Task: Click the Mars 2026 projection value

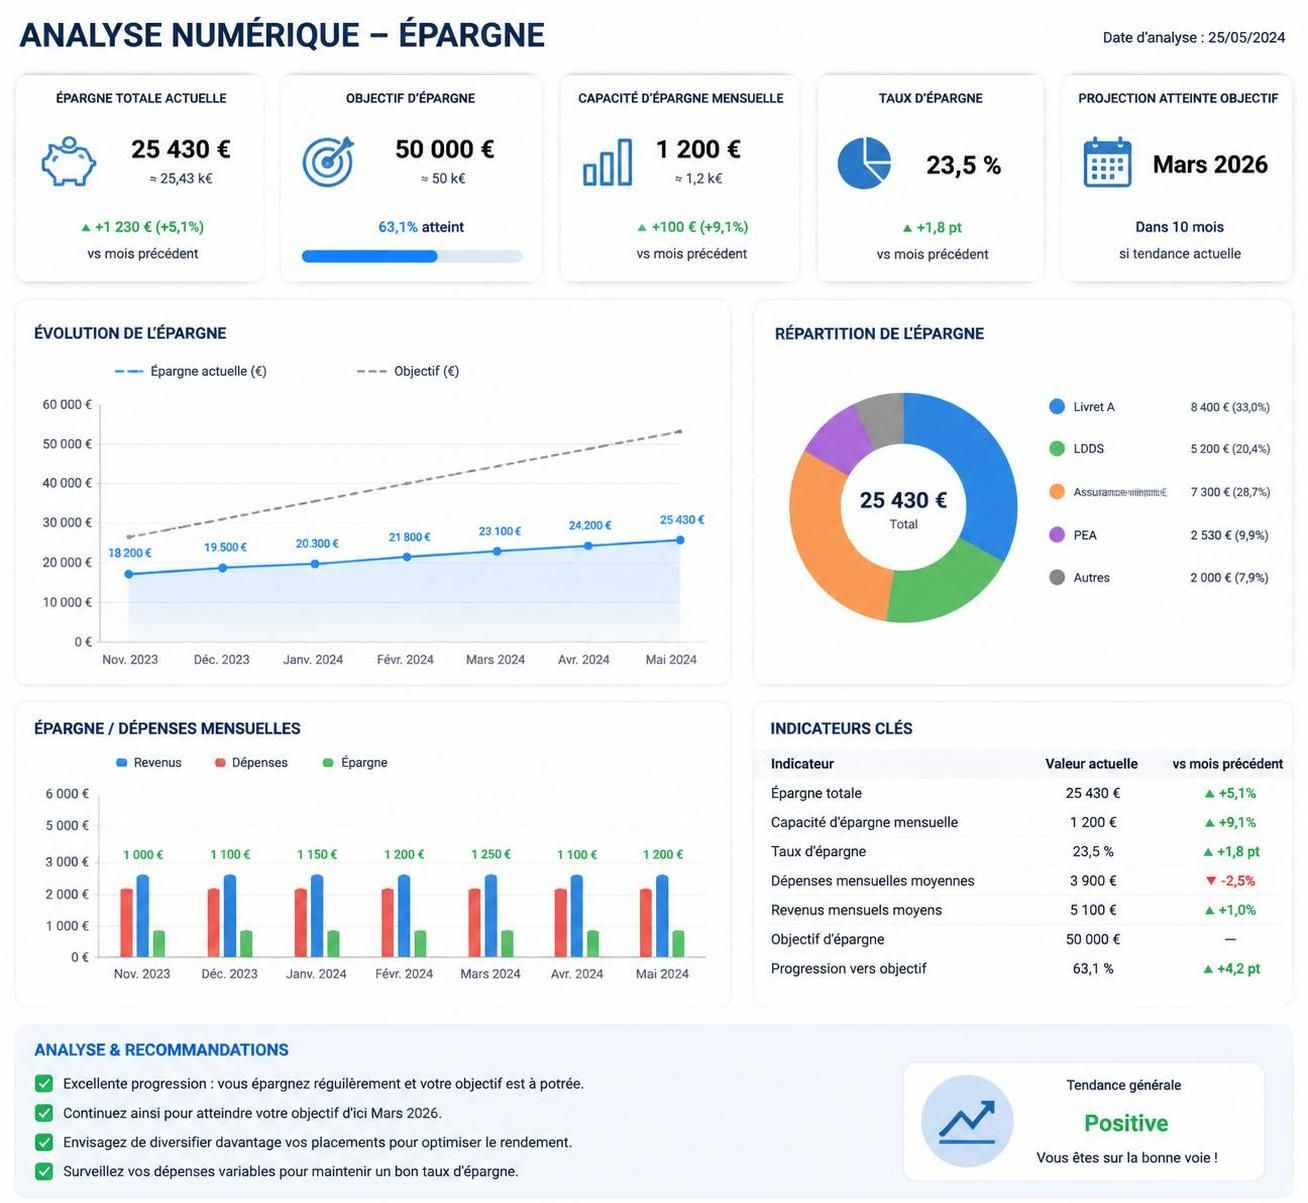Action: point(1210,164)
